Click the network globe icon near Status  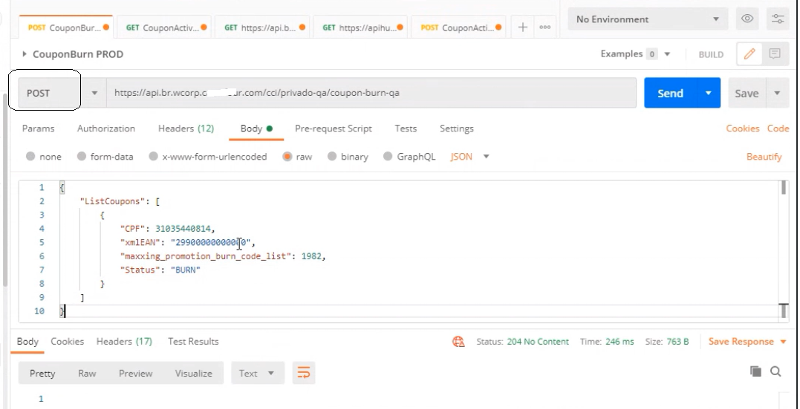click(x=458, y=342)
